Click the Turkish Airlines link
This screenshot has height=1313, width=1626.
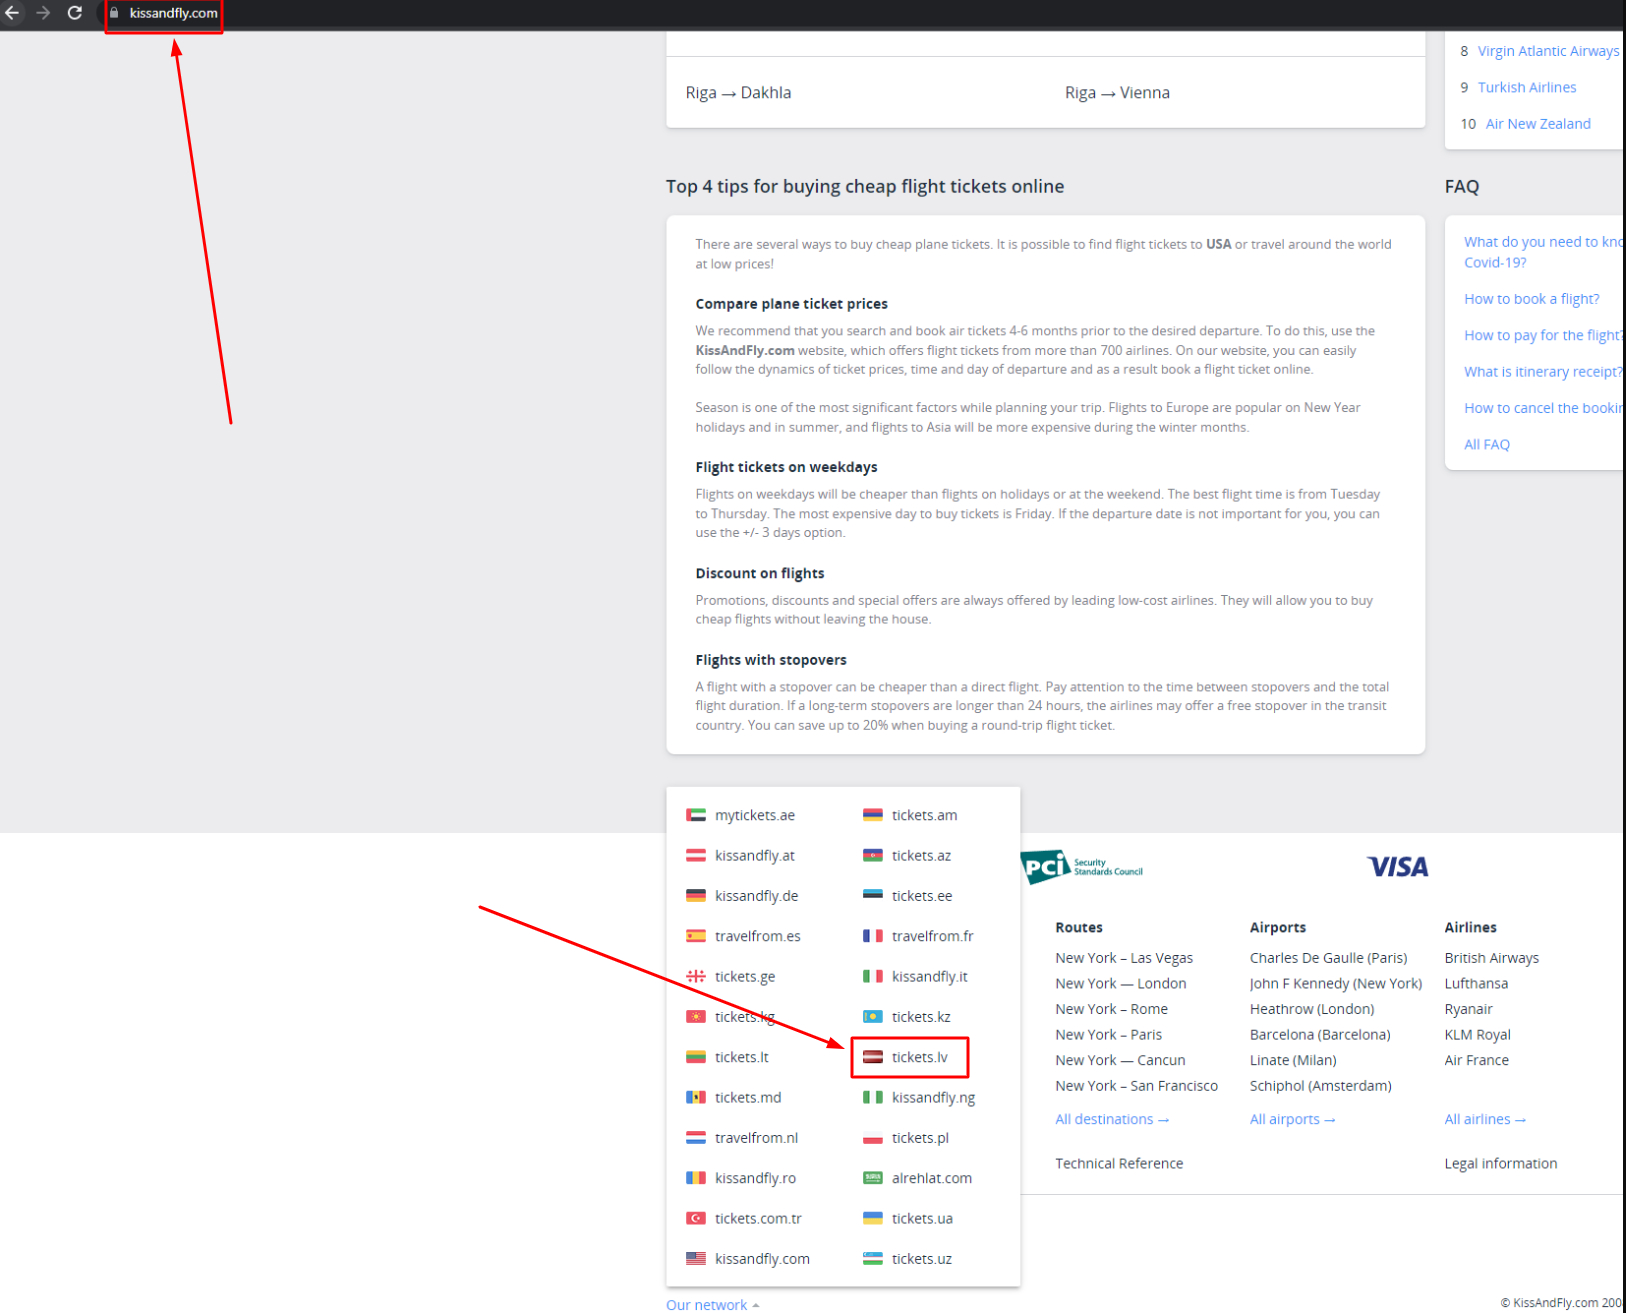(1526, 88)
